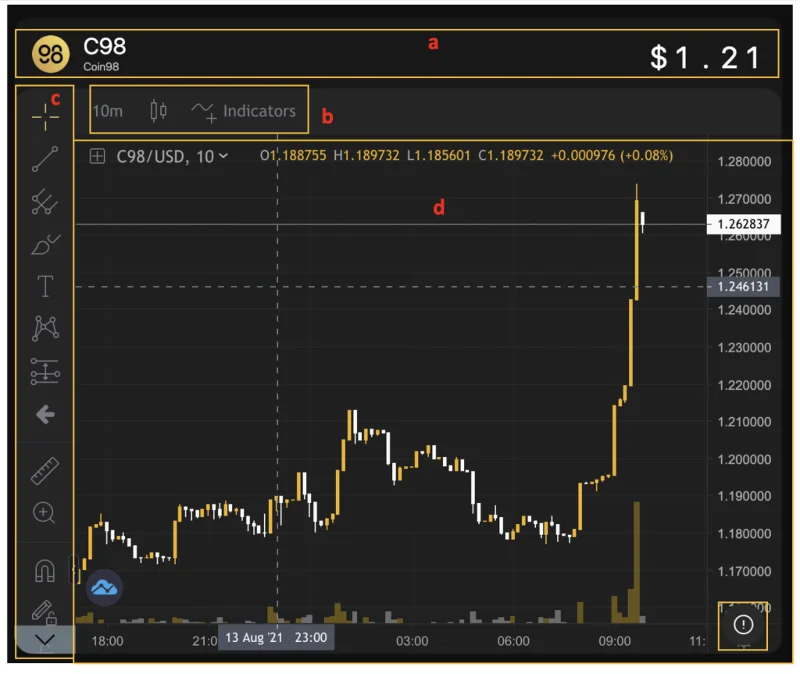Select the long position prediction tool
The height and width of the screenshot is (674, 800).
45,371
